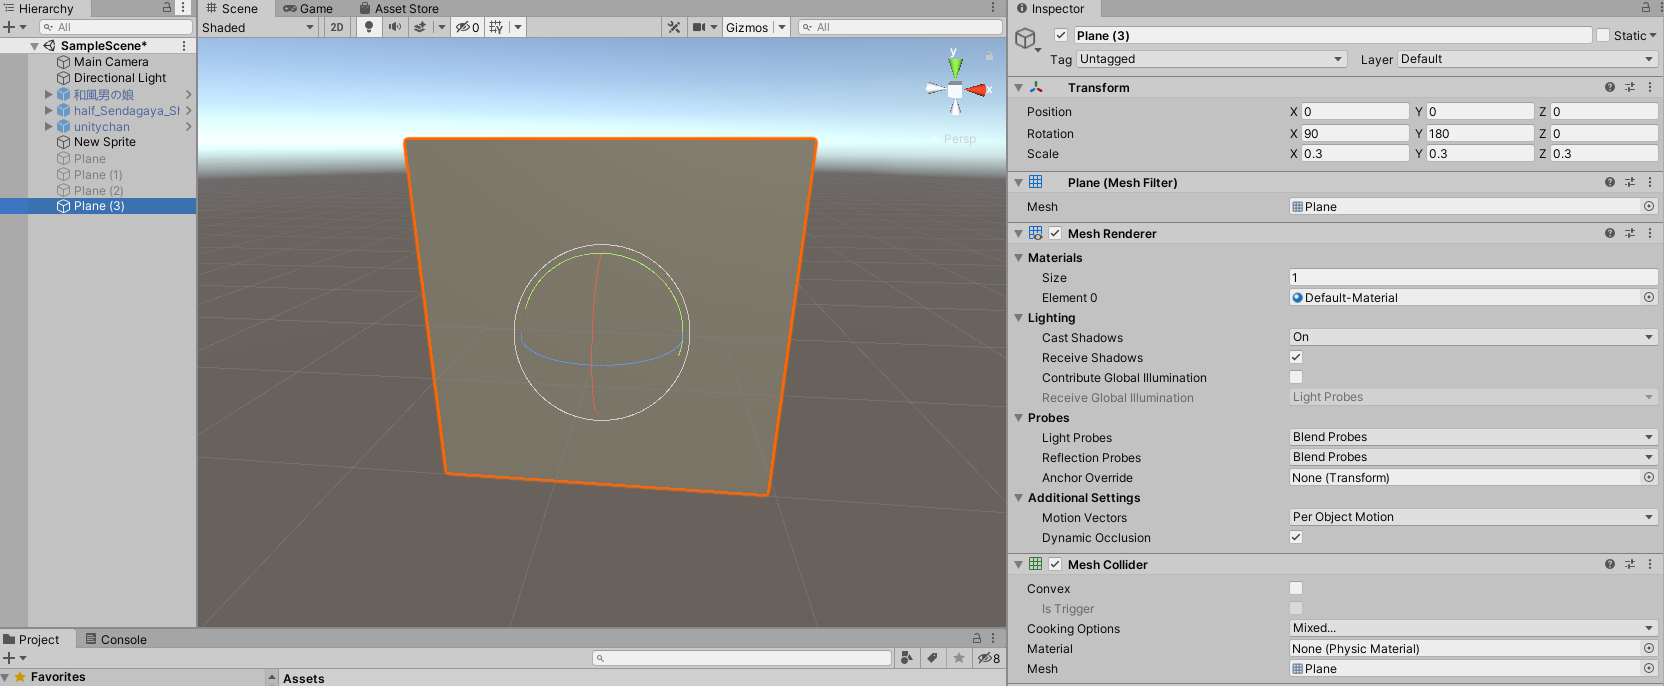The image size is (1664, 686).
Task: Search by Type icon in Project panel
Action: point(907,657)
